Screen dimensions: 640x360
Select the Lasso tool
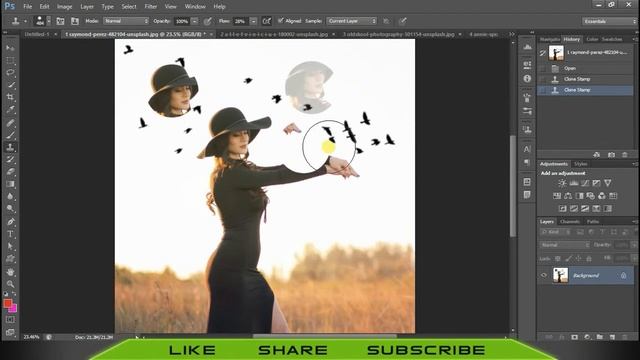click(10, 73)
